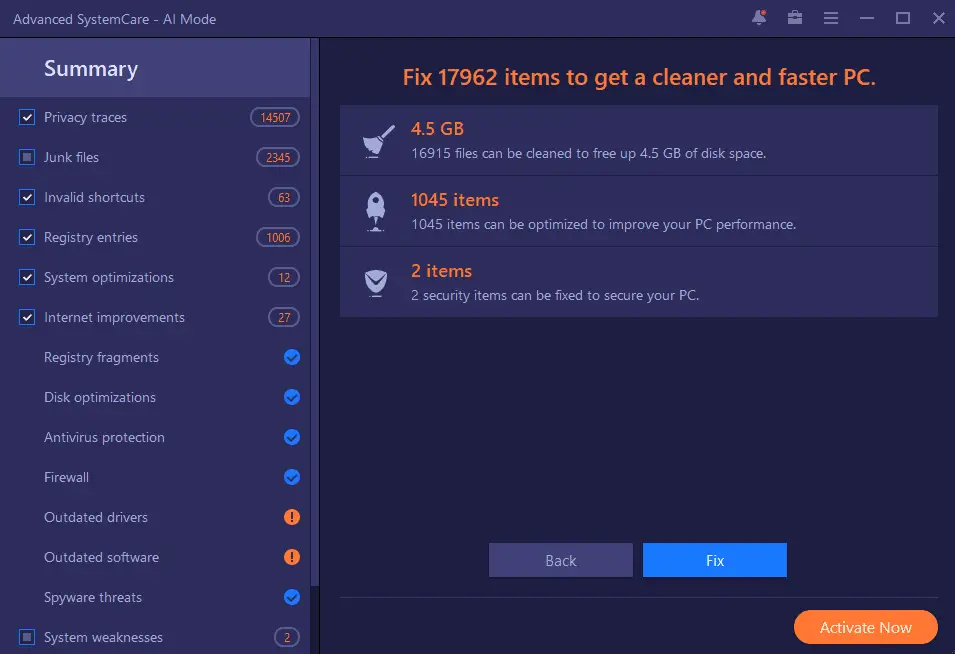Select the Registry fragments label
Screen dimensions: 955x654
click(102, 357)
